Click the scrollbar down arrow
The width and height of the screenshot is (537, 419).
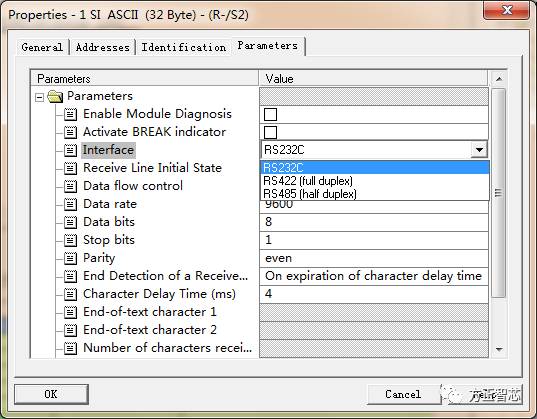click(499, 349)
